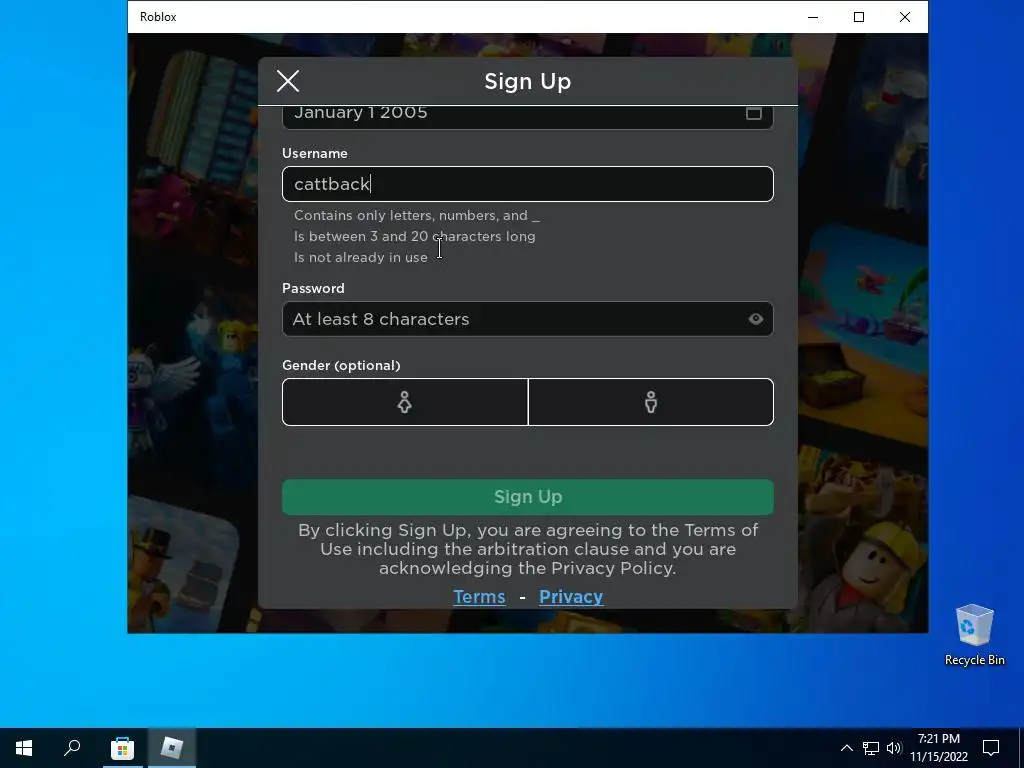Open the network status tray icon
This screenshot has width=1024, height=768.
(x=871, y=748)
